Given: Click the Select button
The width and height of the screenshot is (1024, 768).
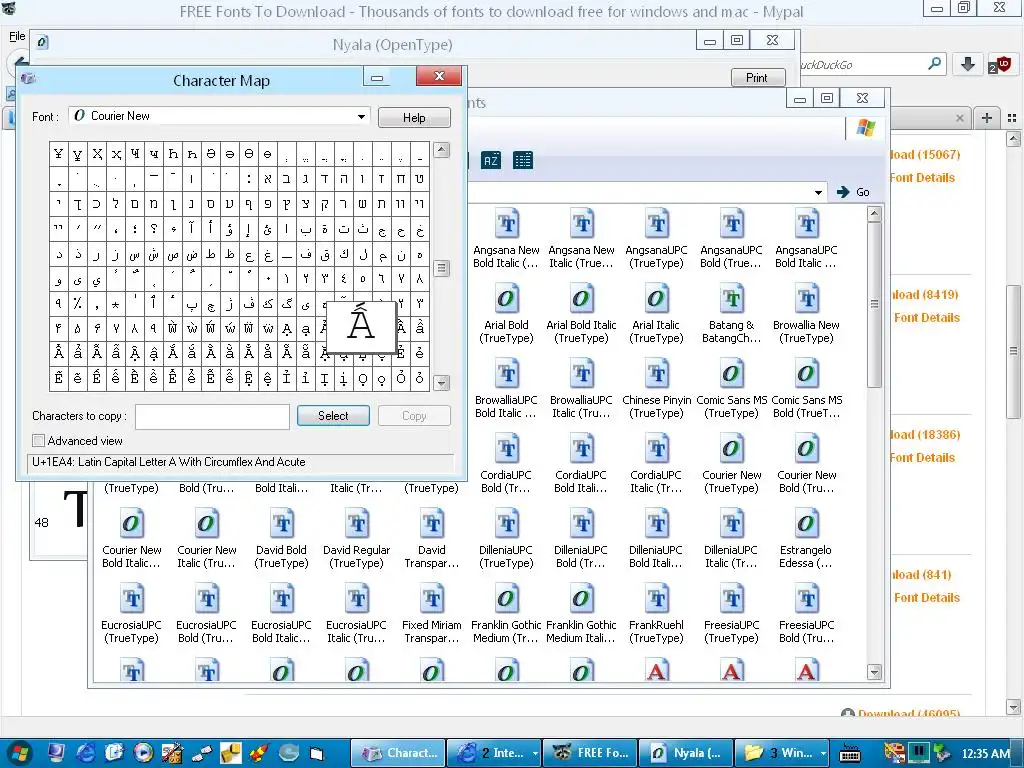Looking at the screenshot, I should point(333,416).
